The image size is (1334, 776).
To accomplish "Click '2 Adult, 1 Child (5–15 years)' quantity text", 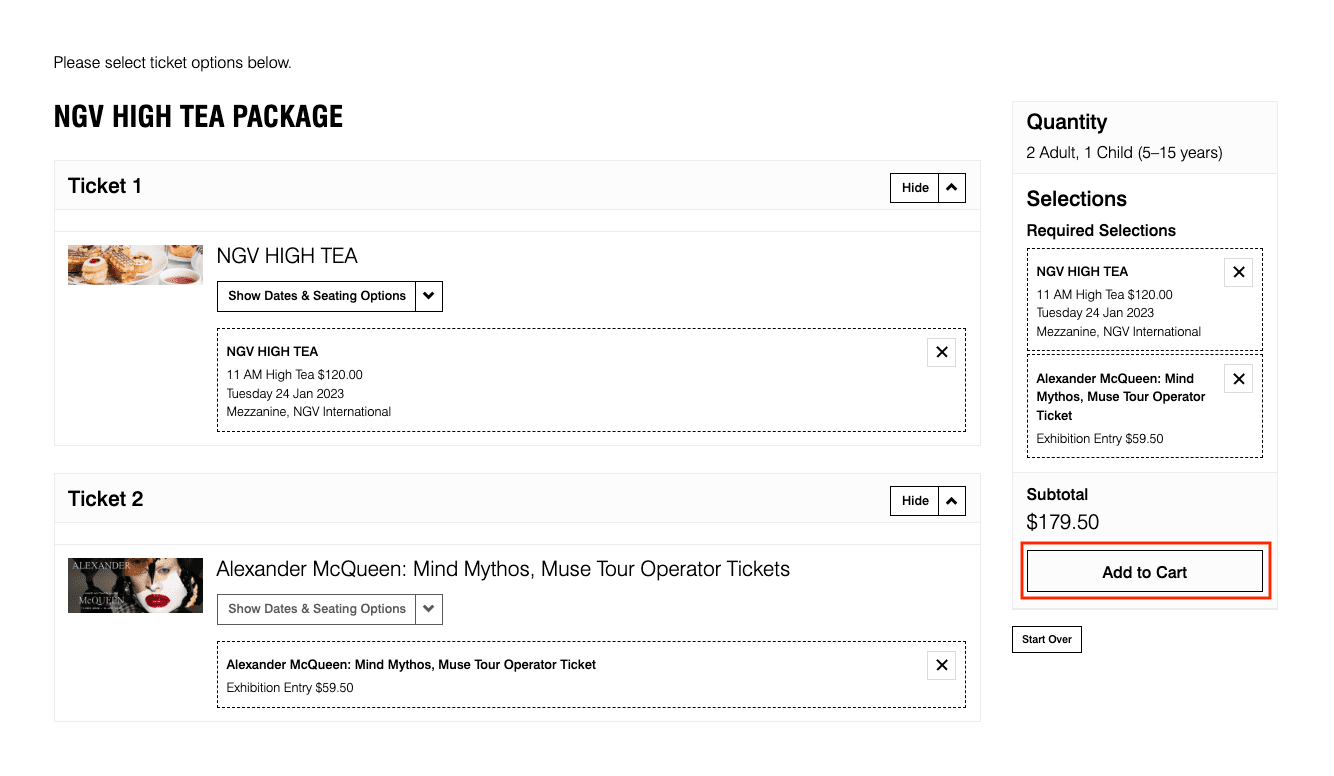I will click(1125, 153).
